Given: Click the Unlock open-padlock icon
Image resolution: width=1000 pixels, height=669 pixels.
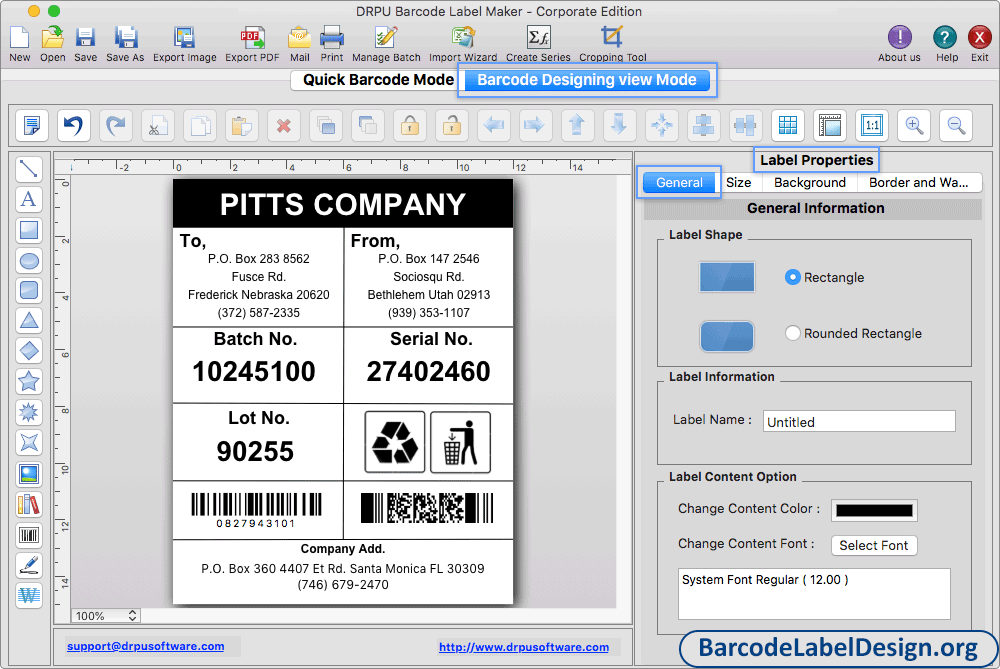Looking at the screenshot, I should tap(452, 125).
